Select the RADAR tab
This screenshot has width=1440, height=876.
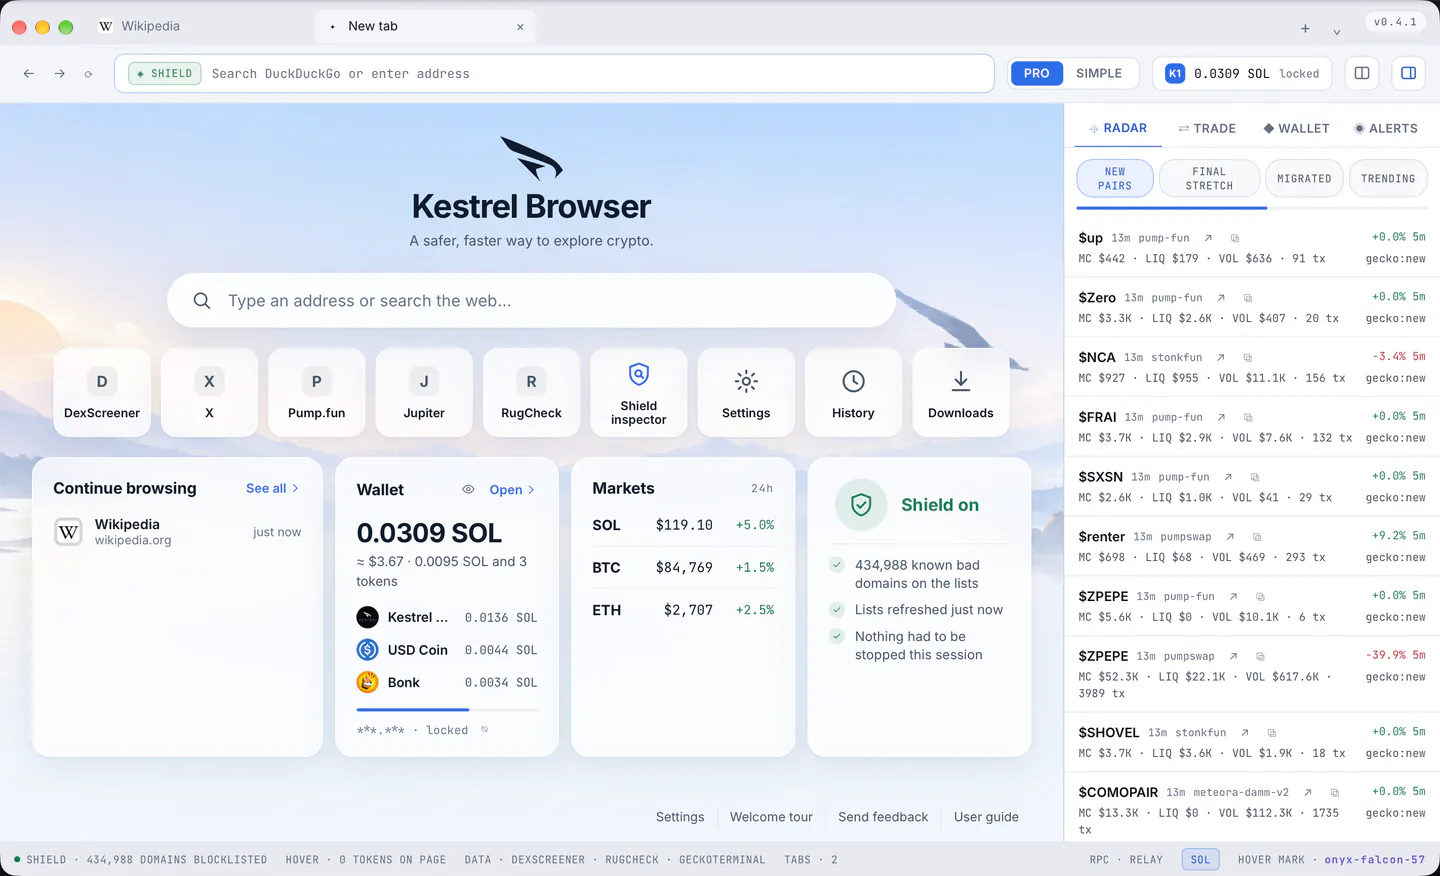click(x=1118, y=128)
